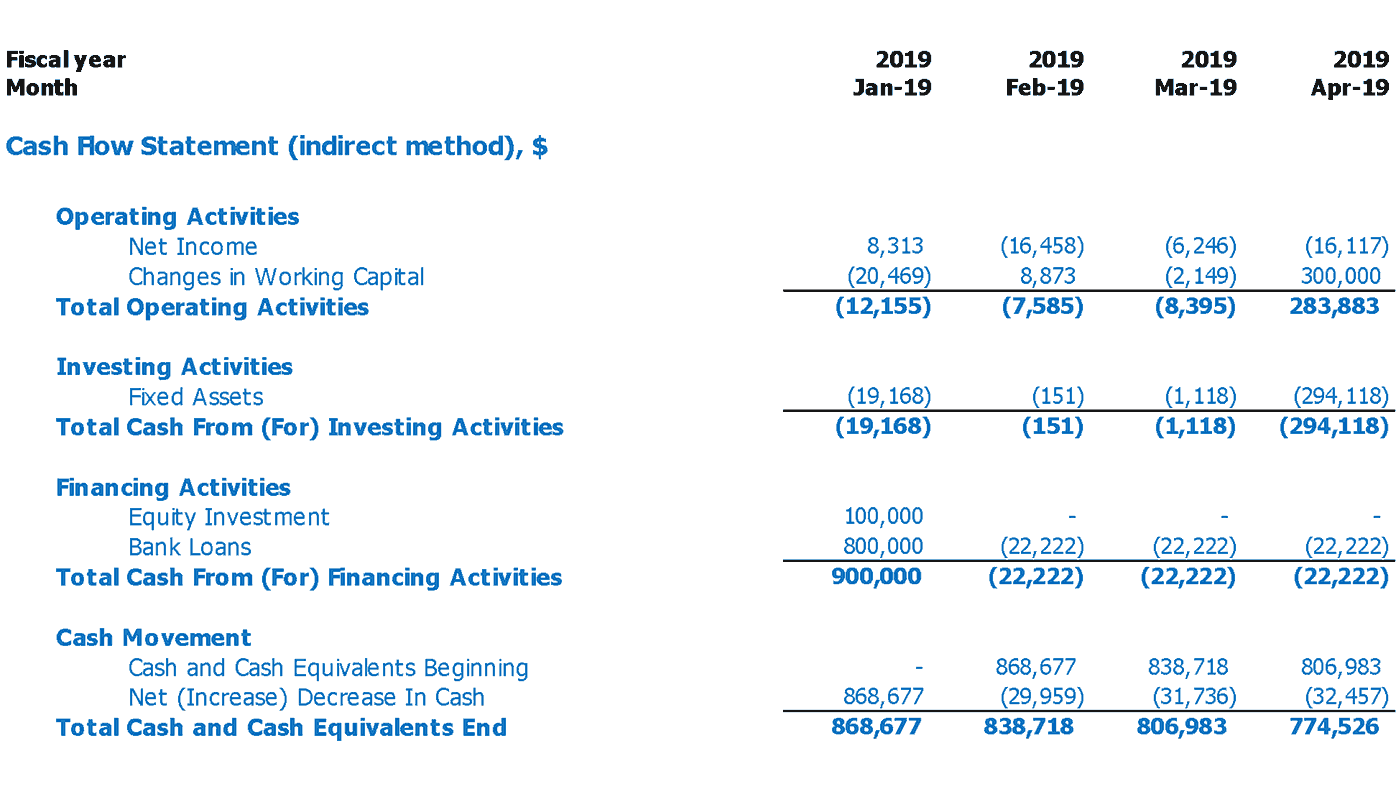Select the Apr-19 month column header
The width and height of the screenshot is (1396, 786).
1349,88
